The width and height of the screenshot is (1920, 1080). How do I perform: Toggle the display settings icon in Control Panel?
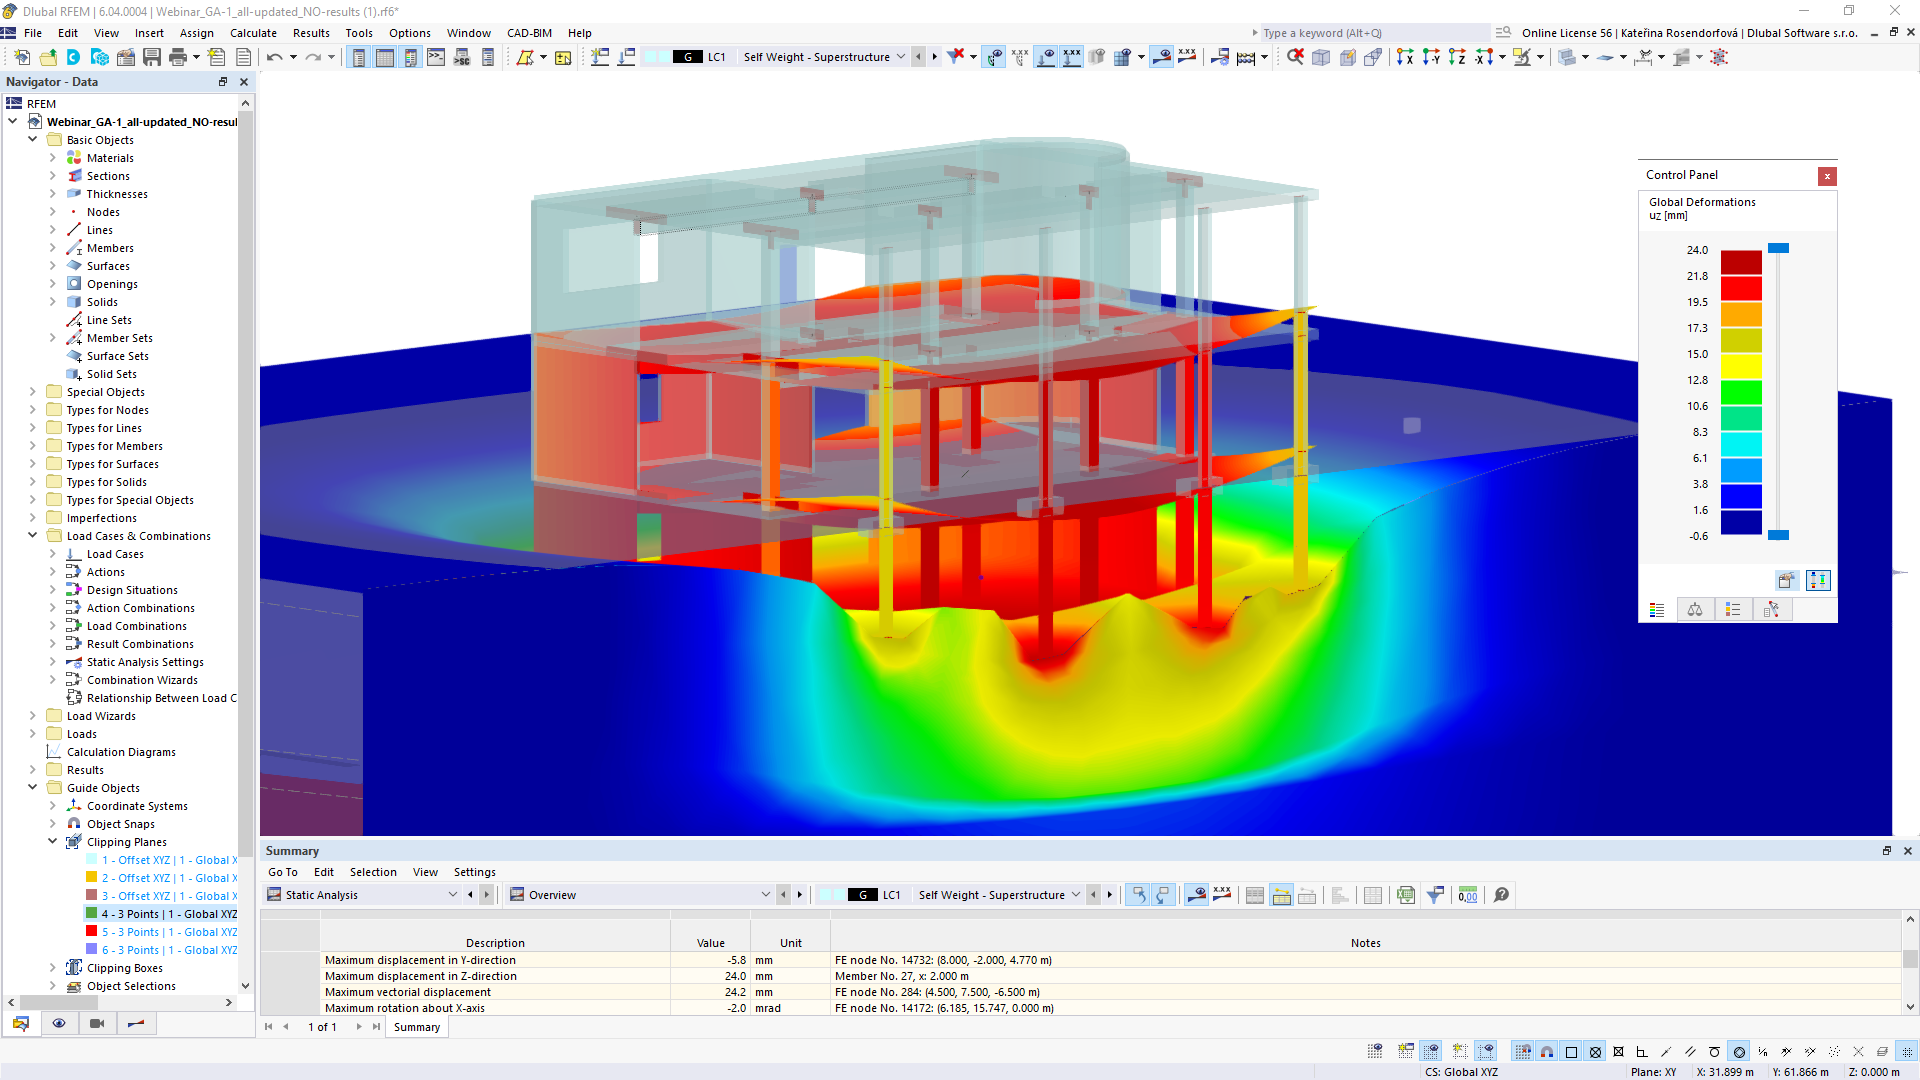1818,580
